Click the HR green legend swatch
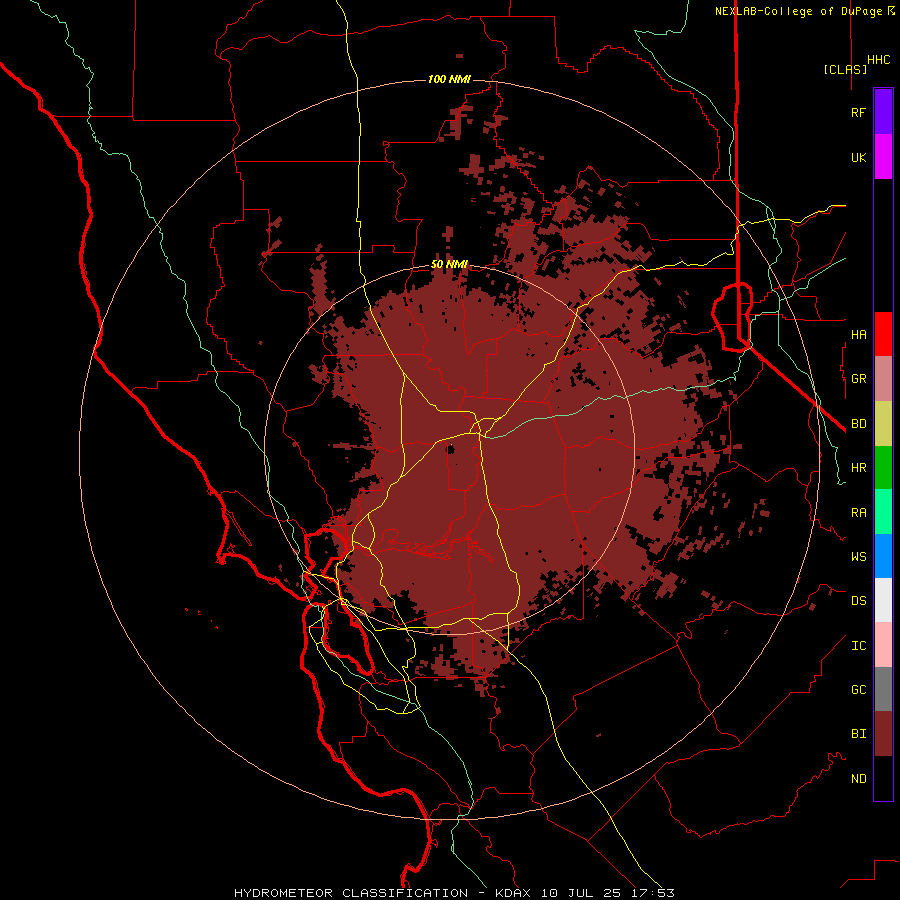 (x=883, y=468)
